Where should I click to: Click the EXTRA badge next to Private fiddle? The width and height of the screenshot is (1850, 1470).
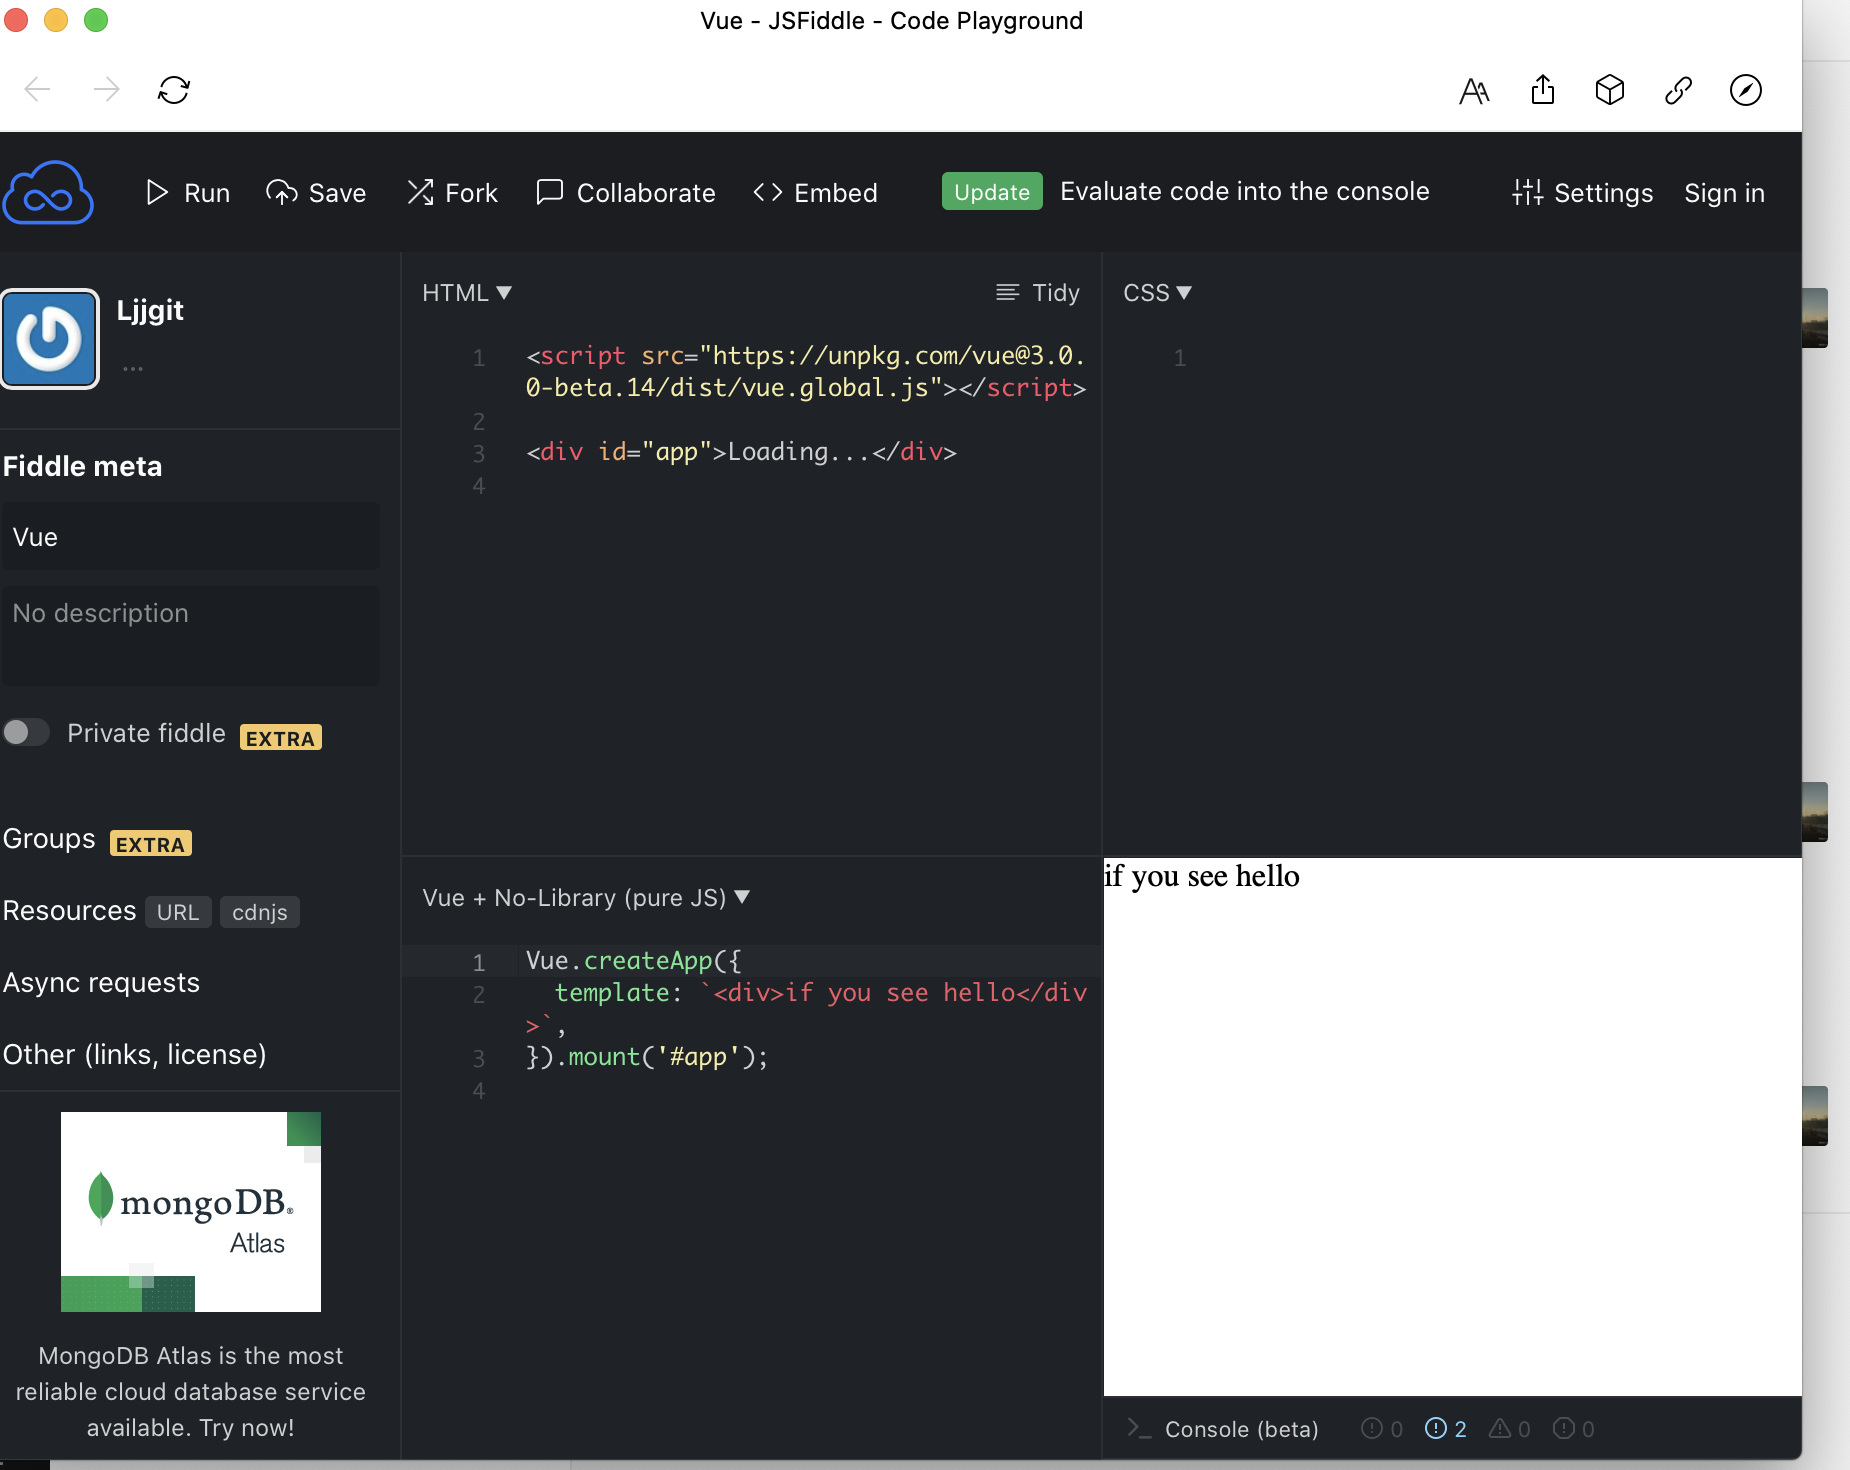[x=281, y=738]
